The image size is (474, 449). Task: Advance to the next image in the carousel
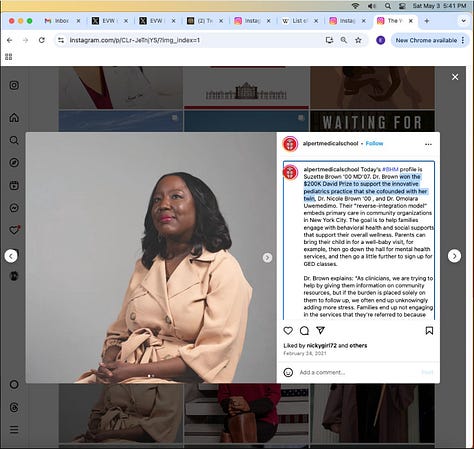click(267, 257)
